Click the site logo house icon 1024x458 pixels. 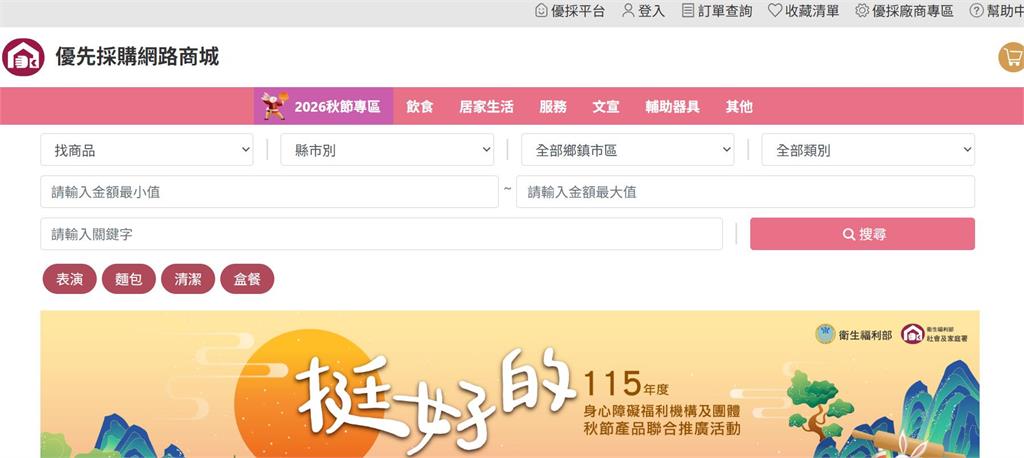point(24,57)
